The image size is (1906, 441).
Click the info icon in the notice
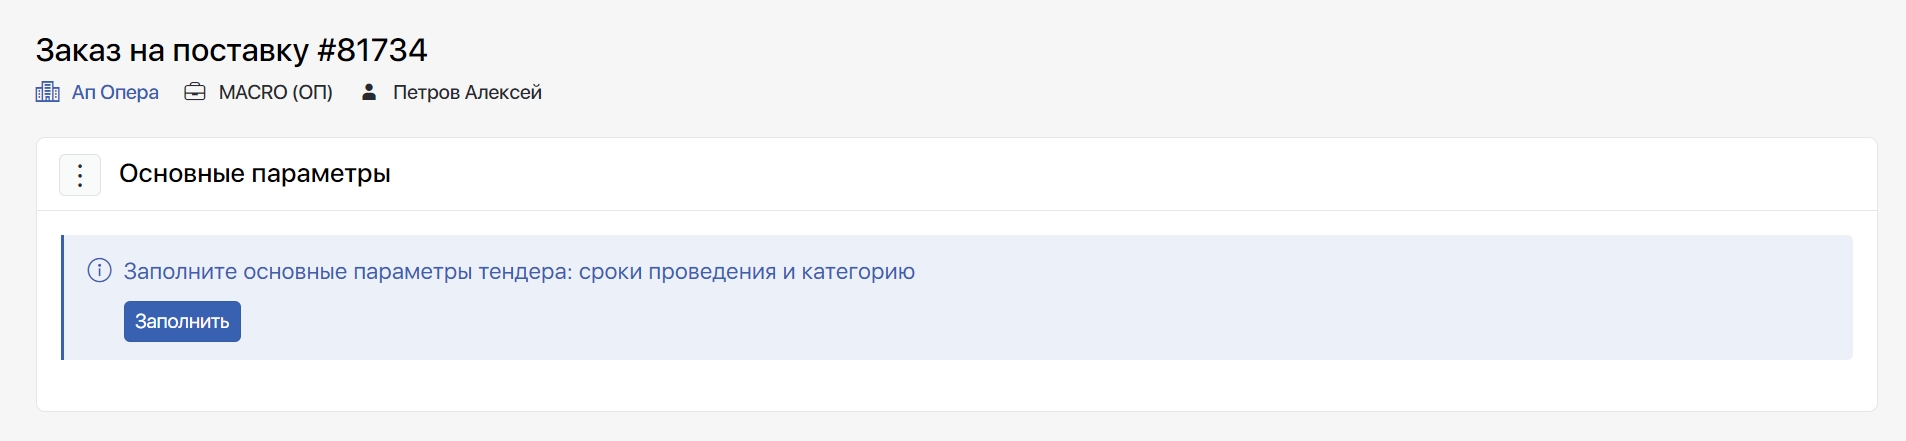[99, 271]
